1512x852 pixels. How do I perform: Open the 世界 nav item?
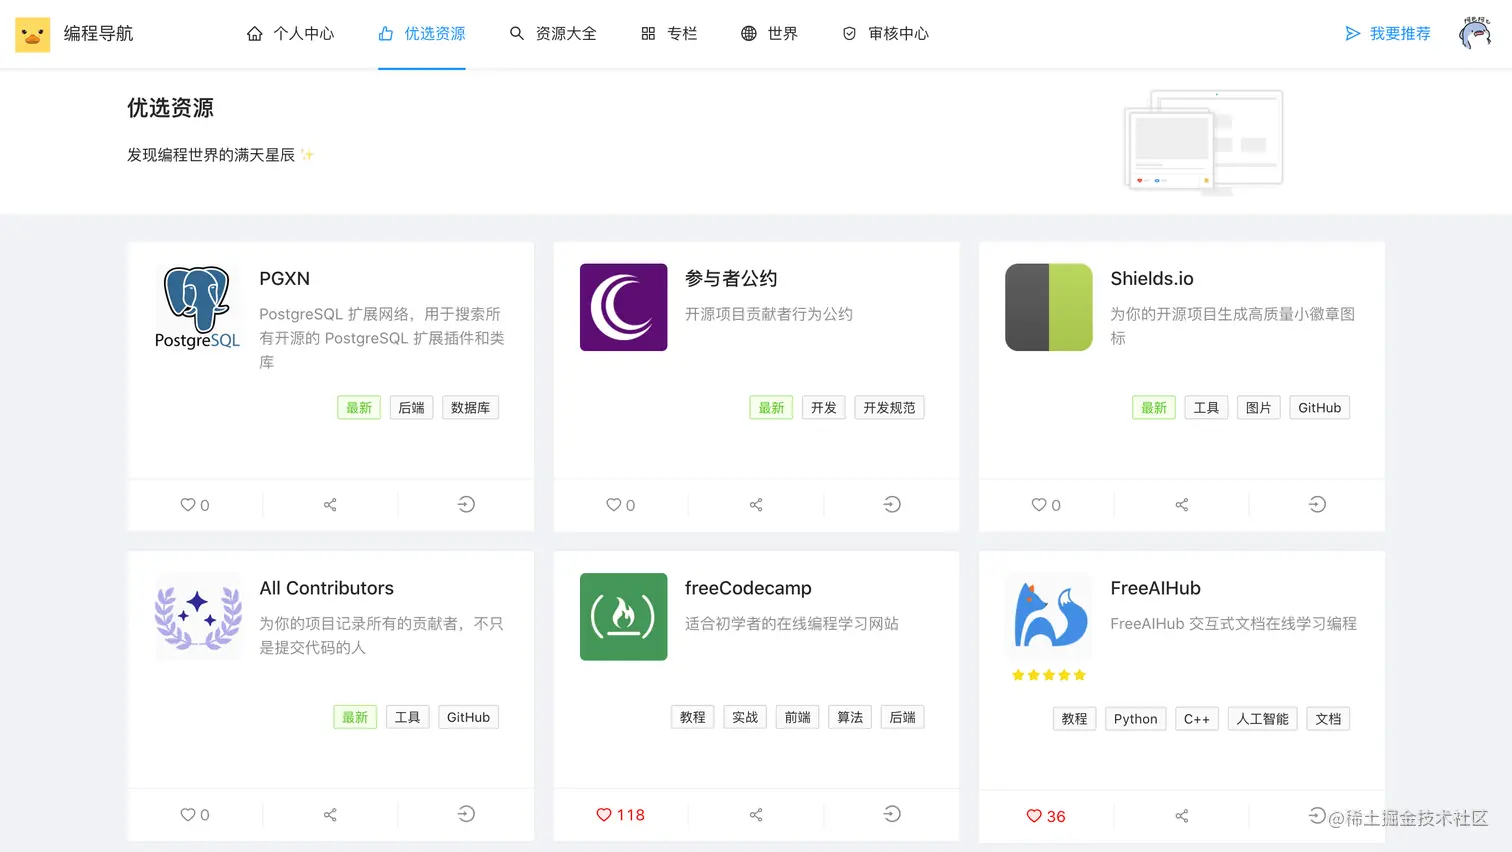point(769,34)
